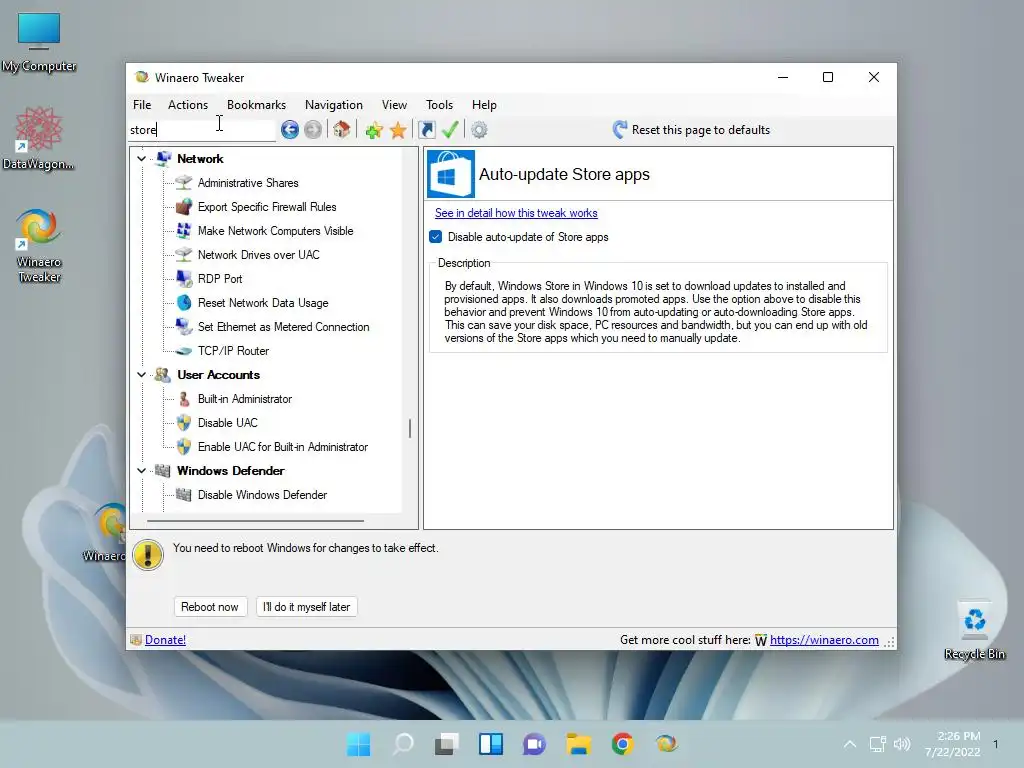The width and height of the screenshot is (1024, 768).
Task: Go to the Home page icon
Action: (342, 129)
